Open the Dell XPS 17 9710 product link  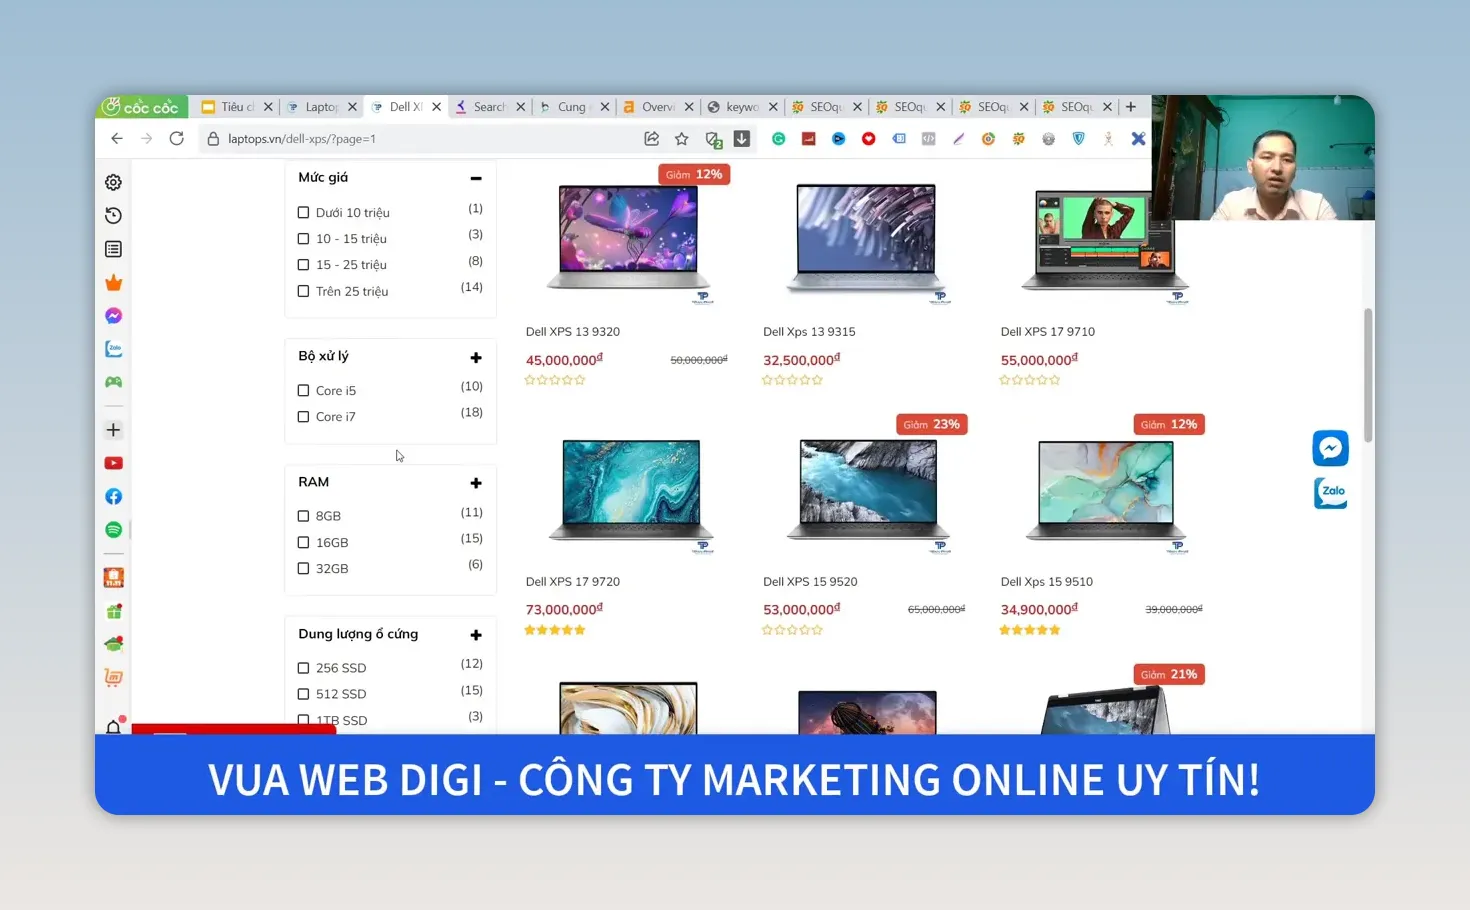tap(1048, 332)
